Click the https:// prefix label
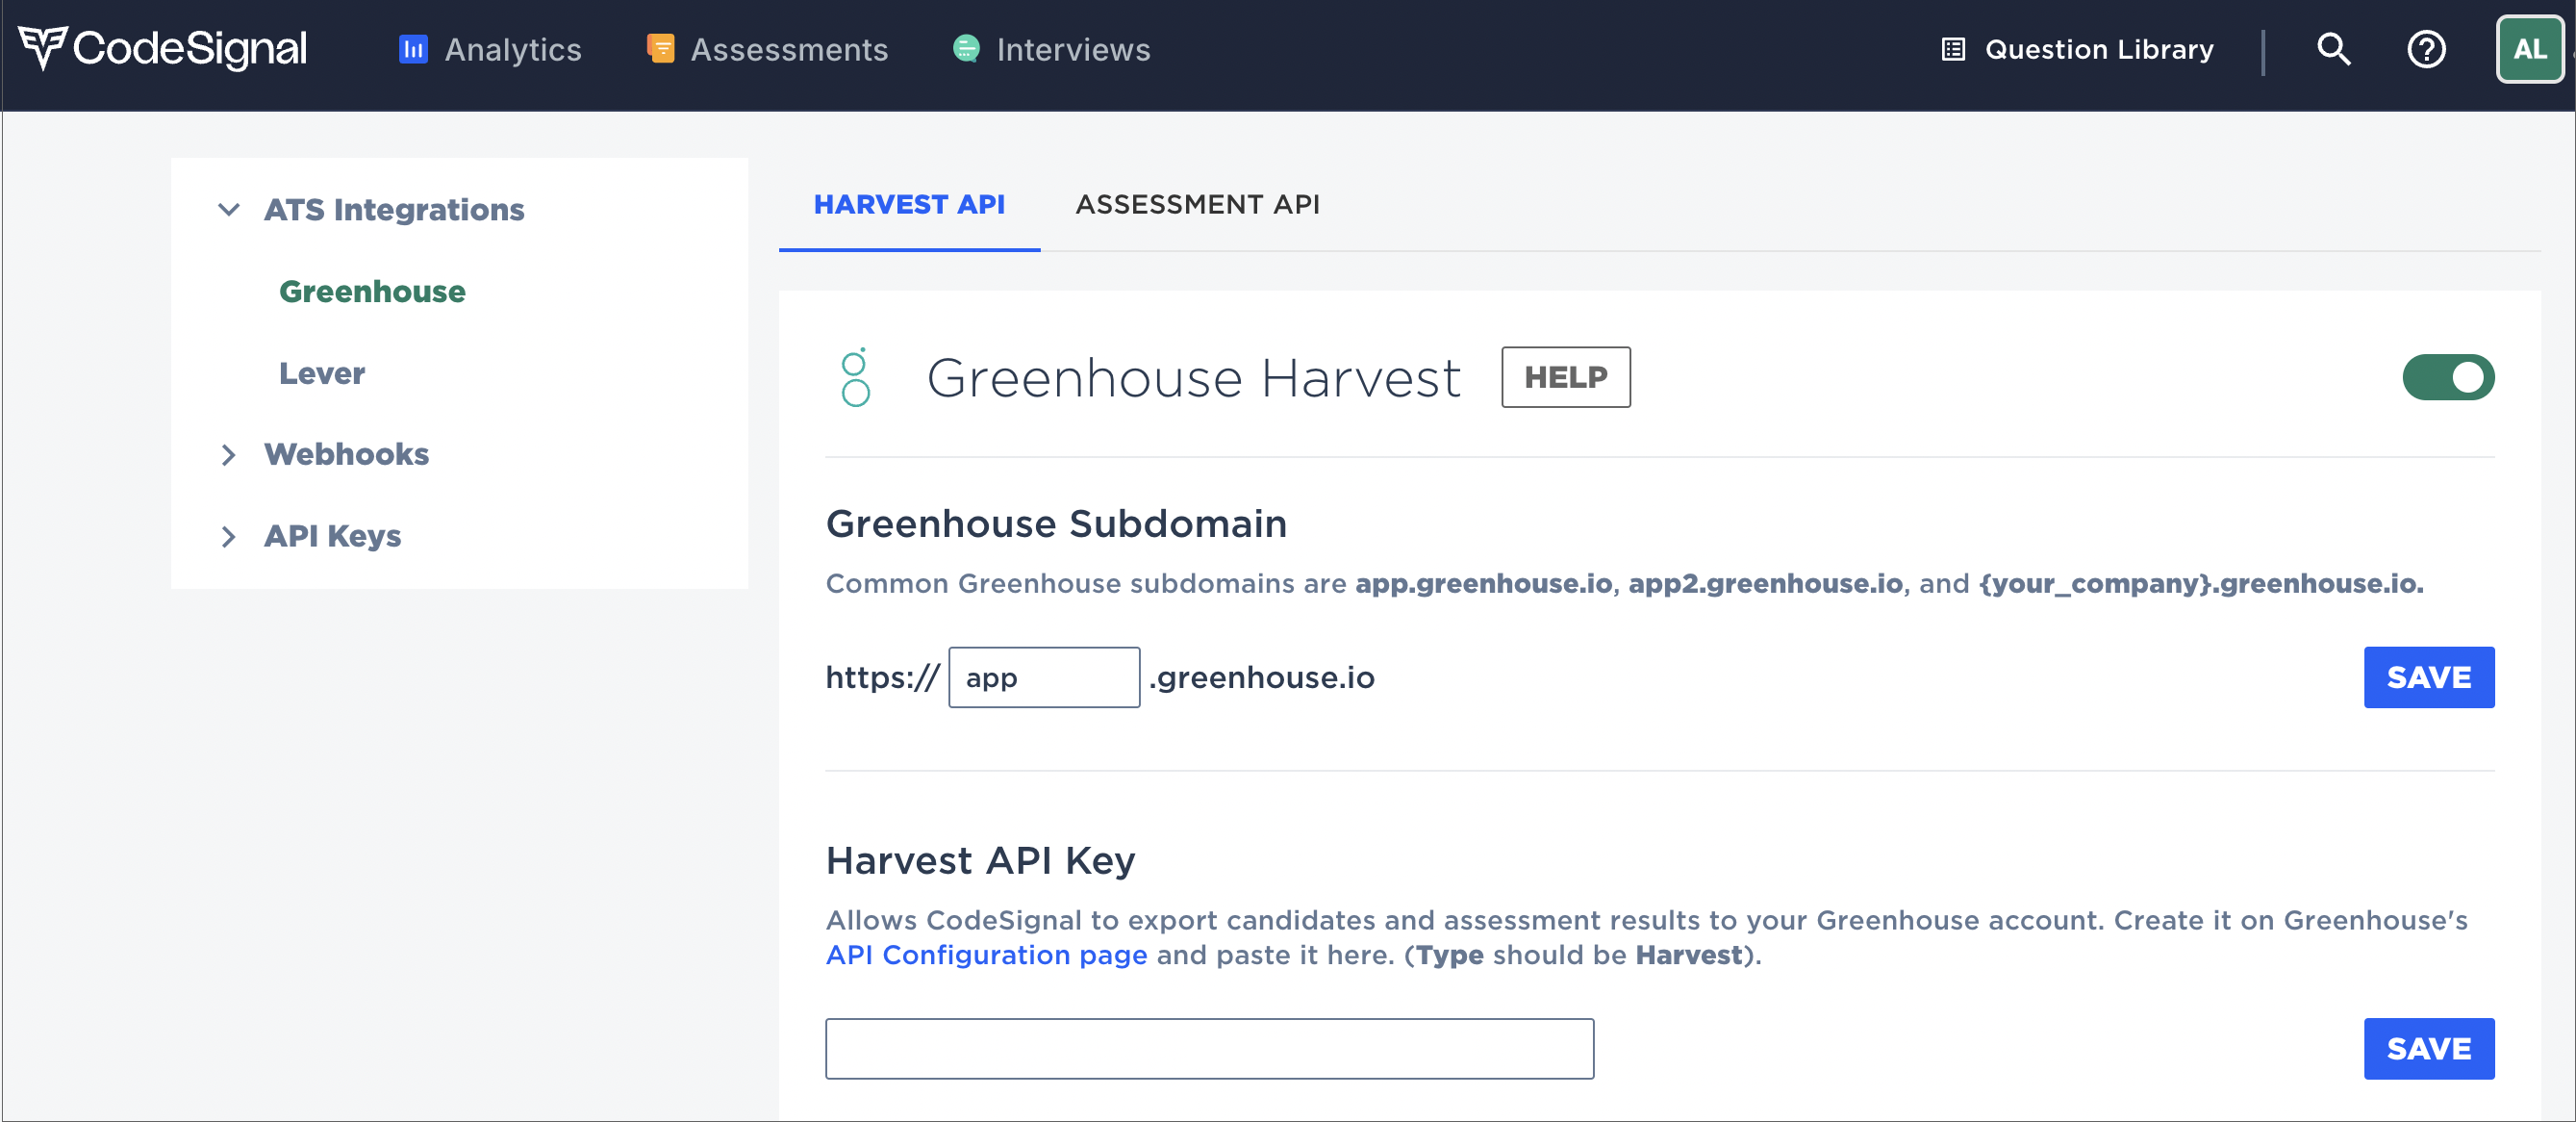Image resolution: width=2576 pixels, height=1122 pixels. pos(882,677)
